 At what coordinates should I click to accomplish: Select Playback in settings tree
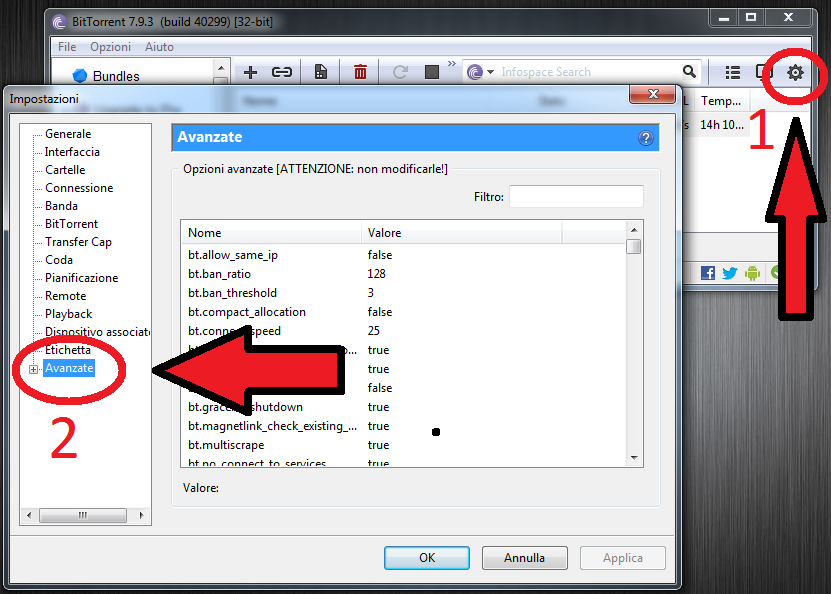point(68,314)
